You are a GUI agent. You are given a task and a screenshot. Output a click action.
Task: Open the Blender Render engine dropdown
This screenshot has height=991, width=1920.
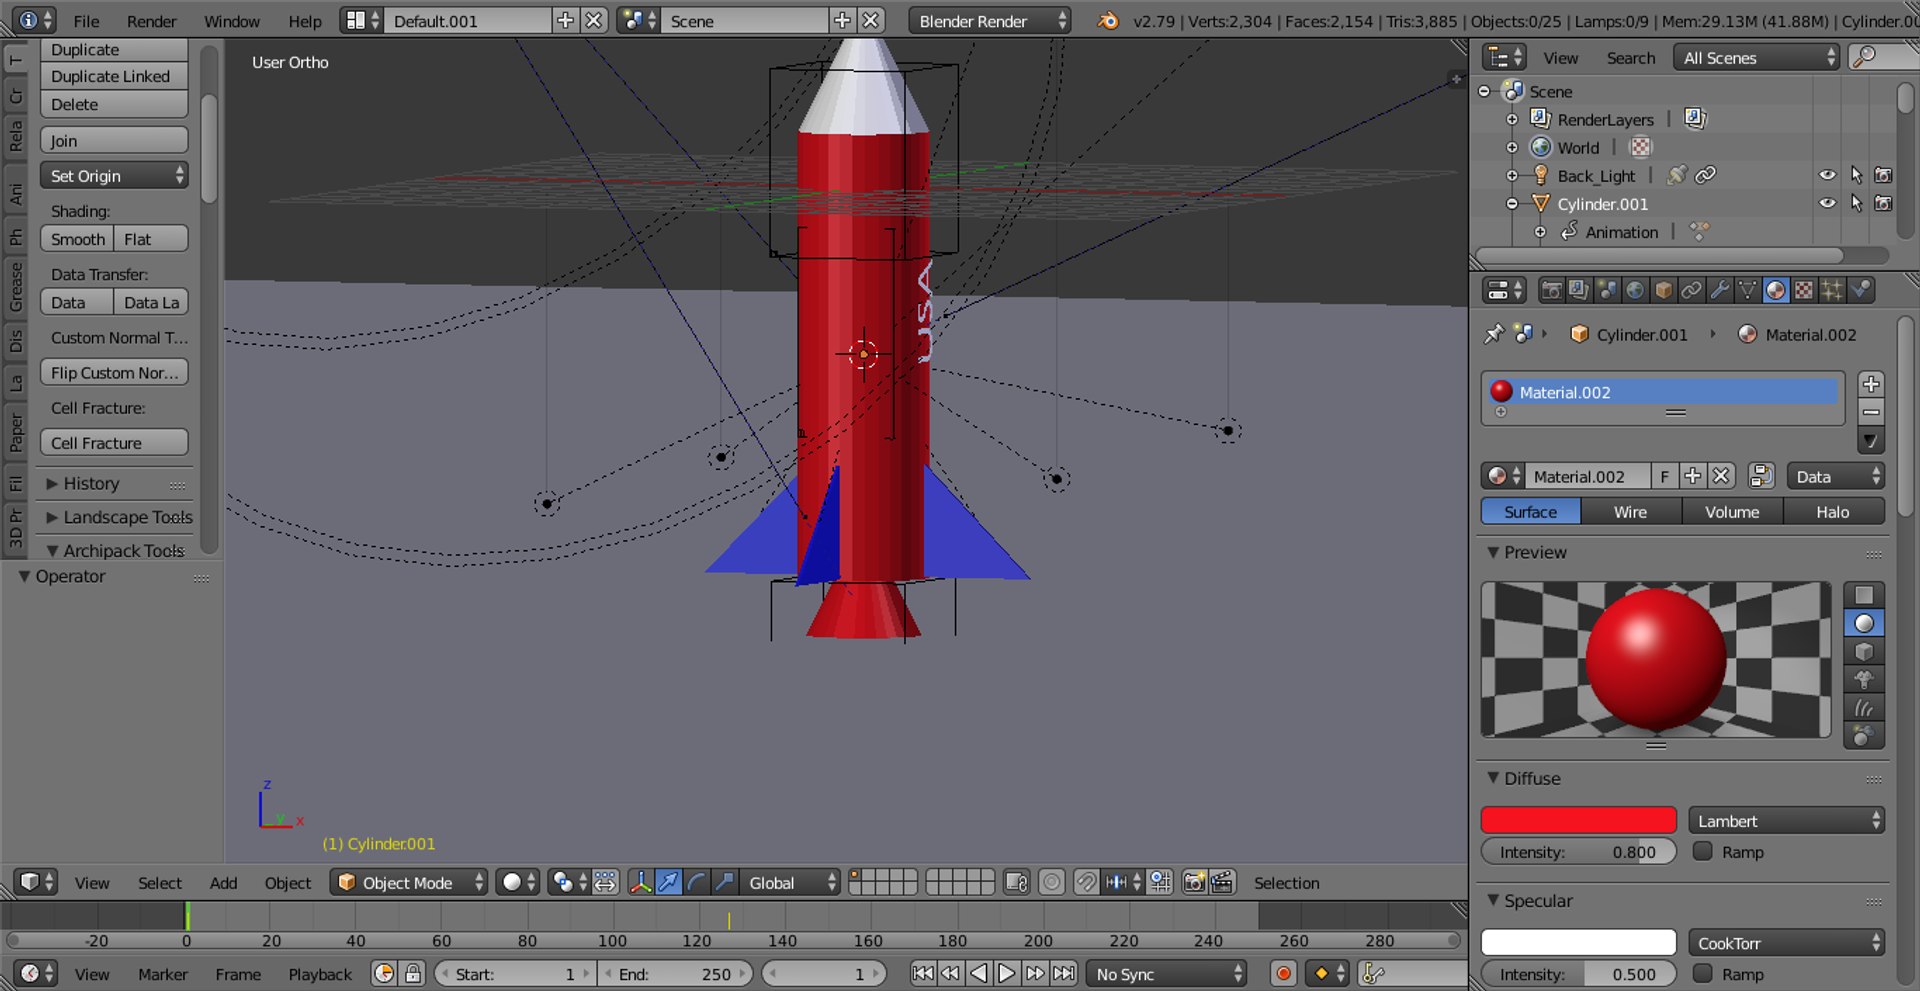[989, 20]
